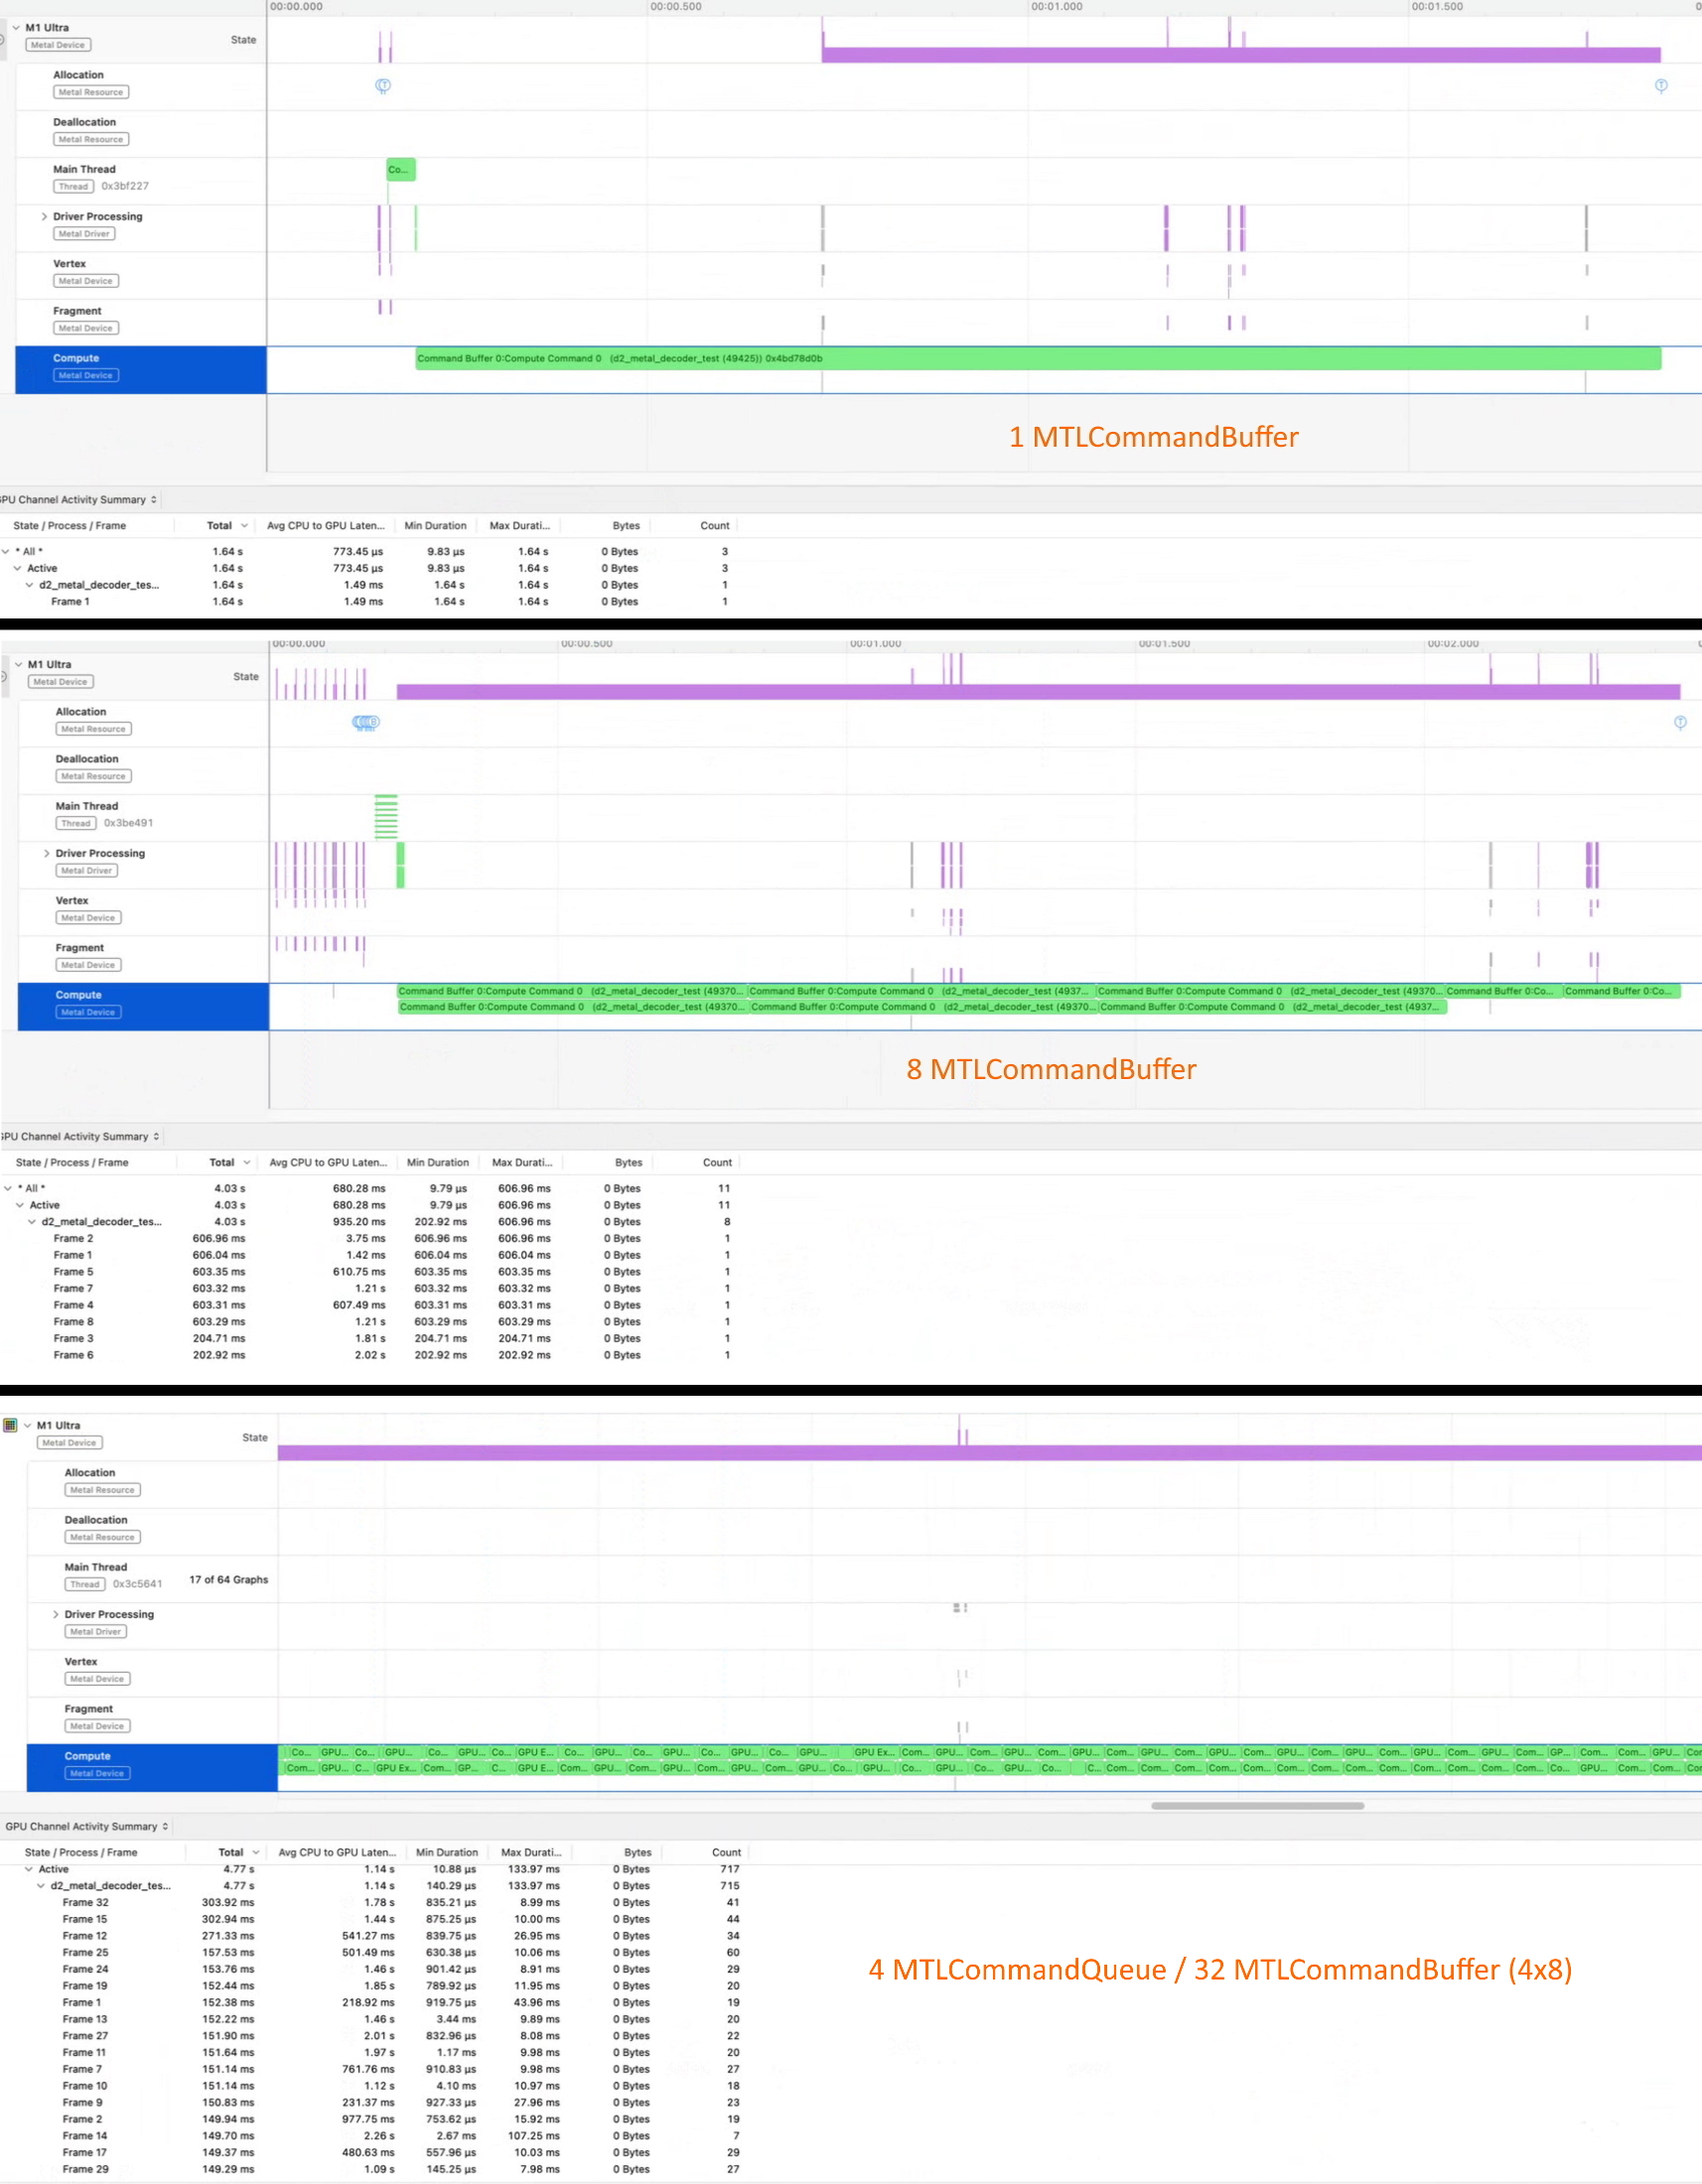Select the Frame 13 row

pos(375,2019)
